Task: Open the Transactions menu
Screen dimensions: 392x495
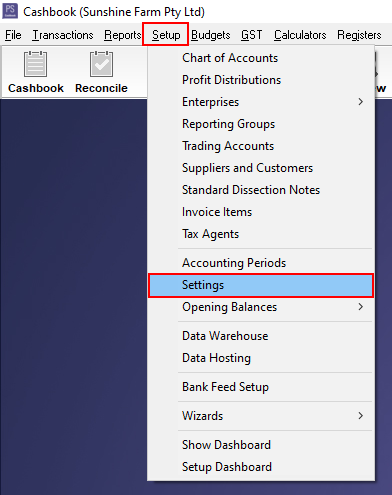Action: pos(63,35)
